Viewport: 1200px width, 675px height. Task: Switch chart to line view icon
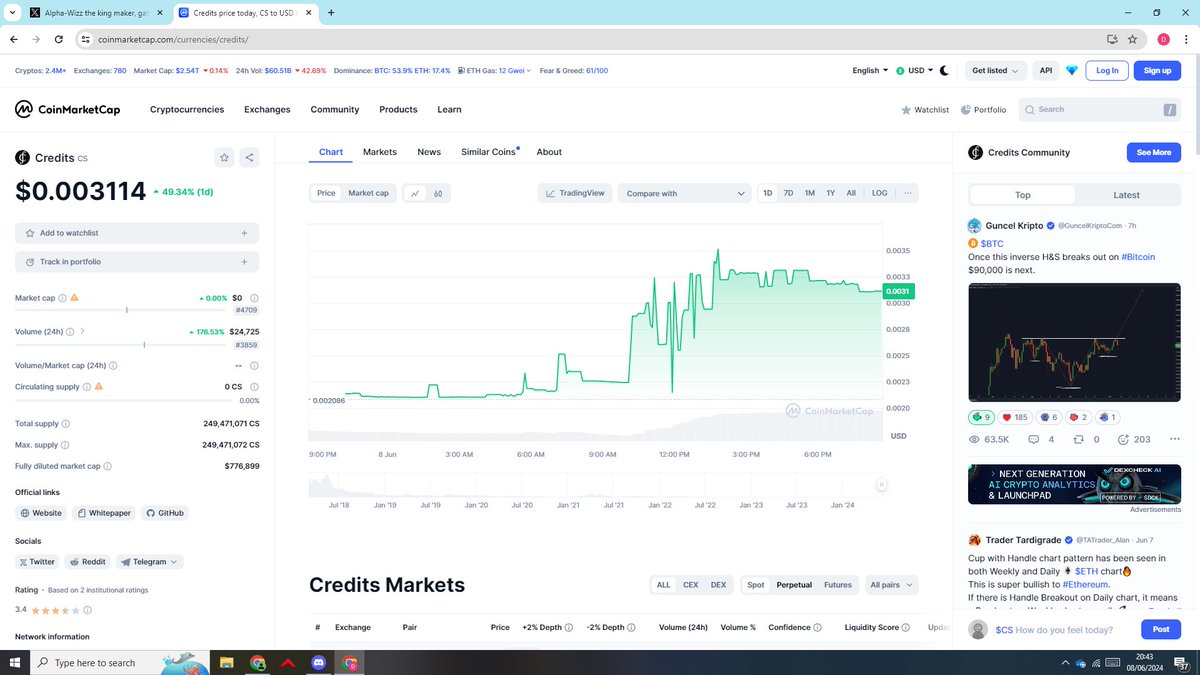(414, 193)
